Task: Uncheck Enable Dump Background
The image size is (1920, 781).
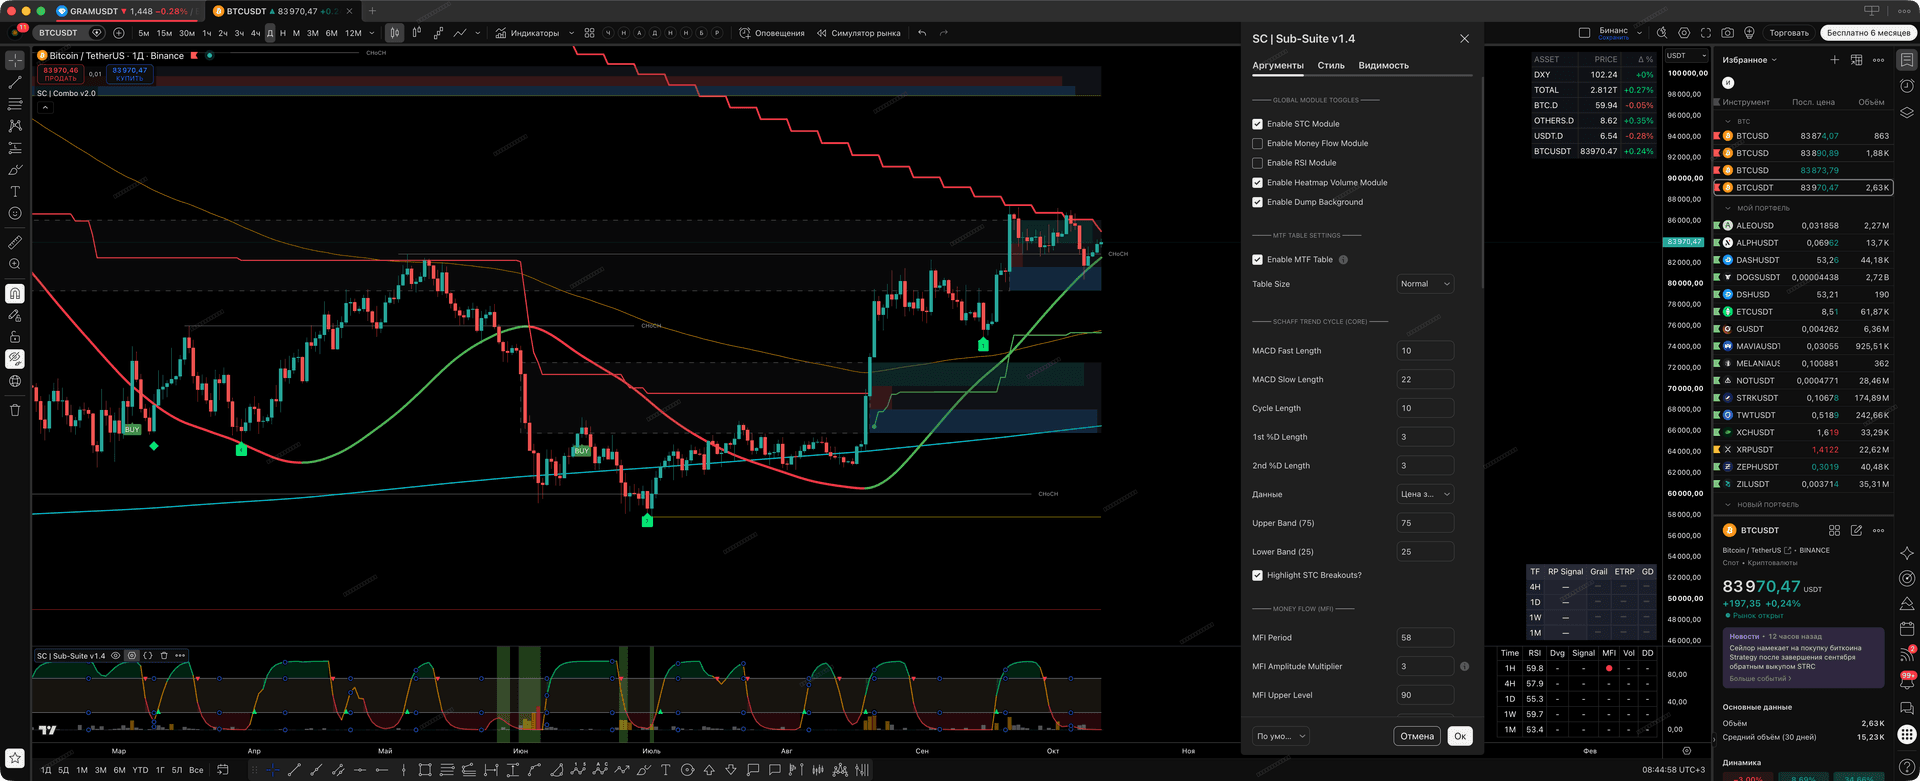Action: 1257,202
